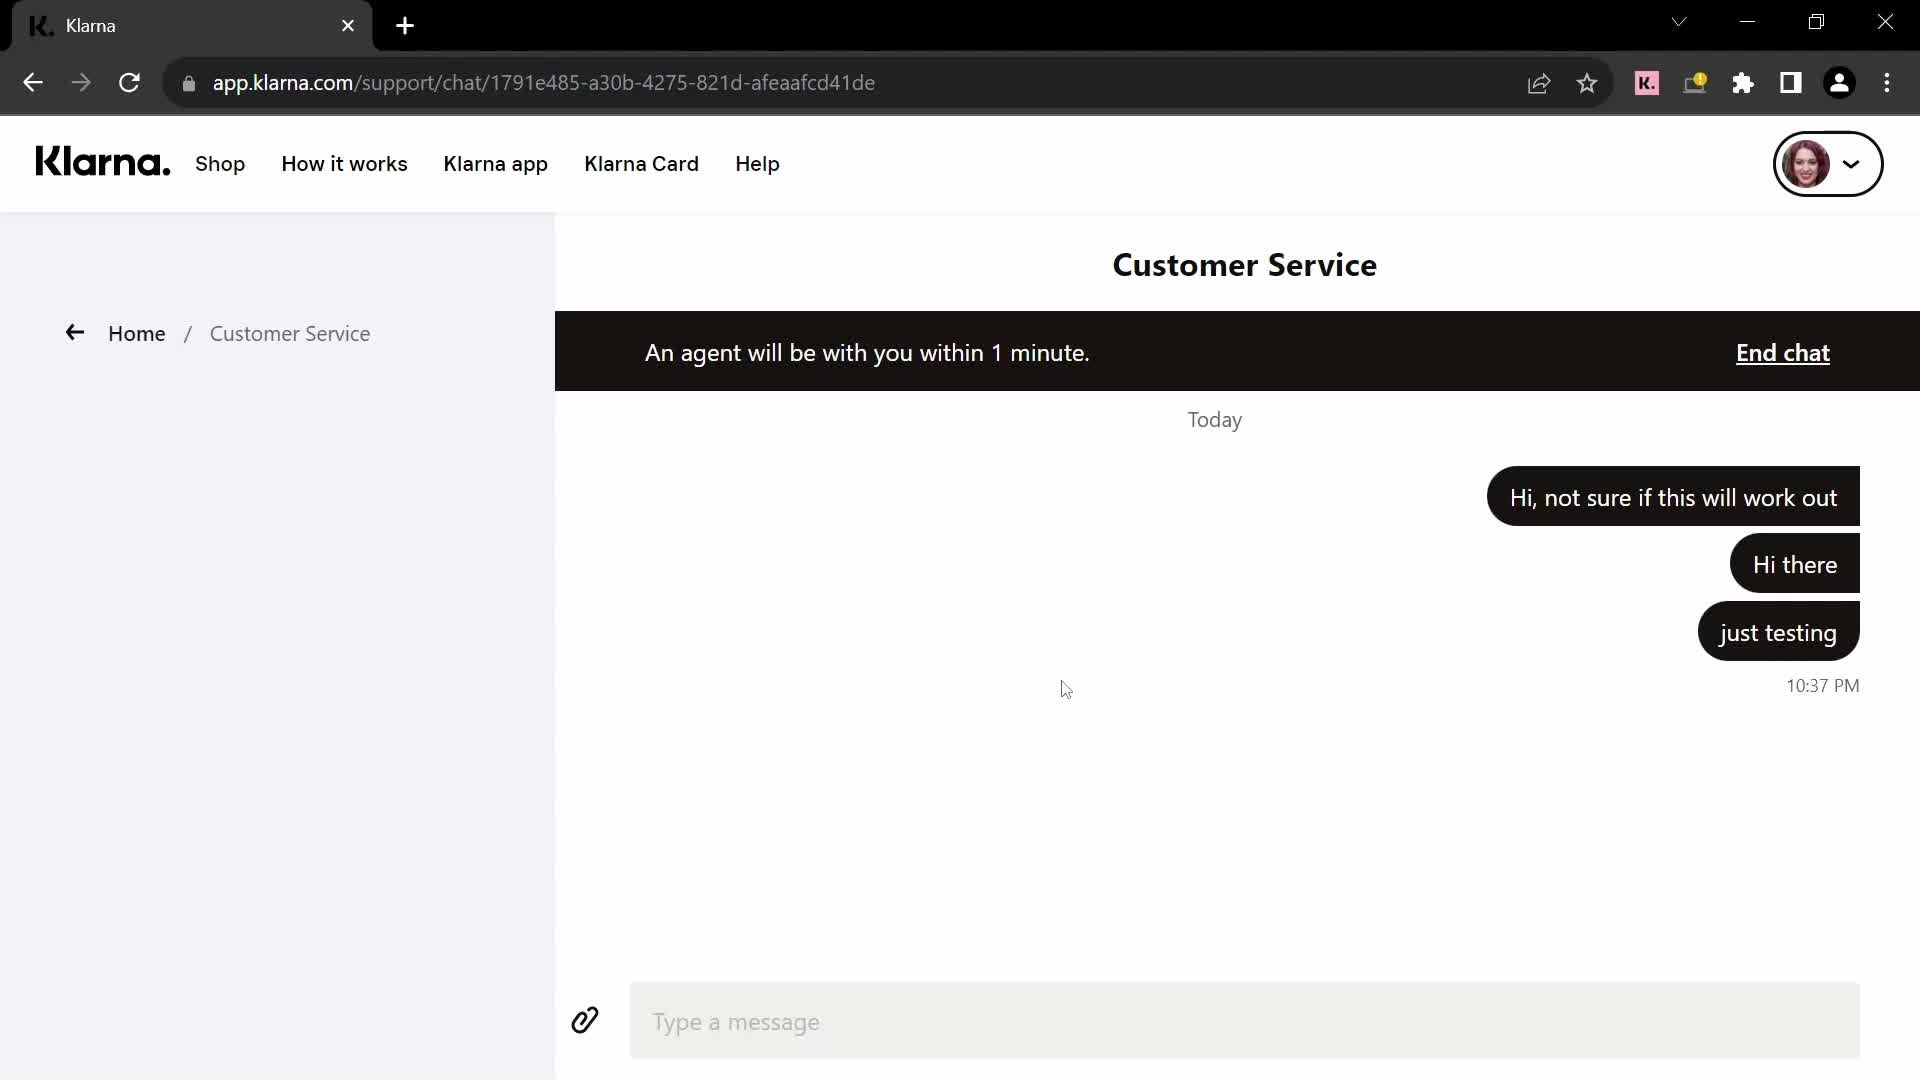Open the tab search dropdown
The image size is (1920, 1080).
(1679, 22)
